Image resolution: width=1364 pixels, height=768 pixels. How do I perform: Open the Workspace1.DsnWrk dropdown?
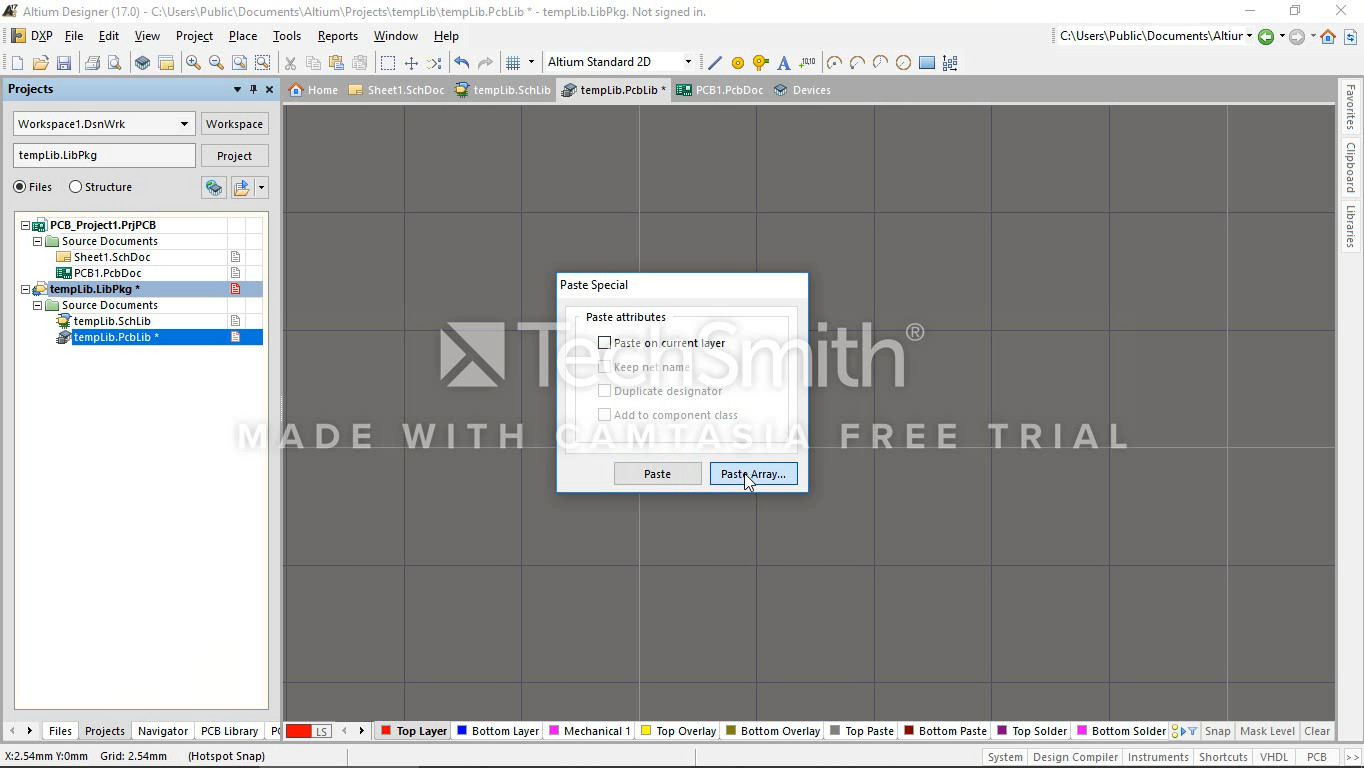(x=184, y=124)
